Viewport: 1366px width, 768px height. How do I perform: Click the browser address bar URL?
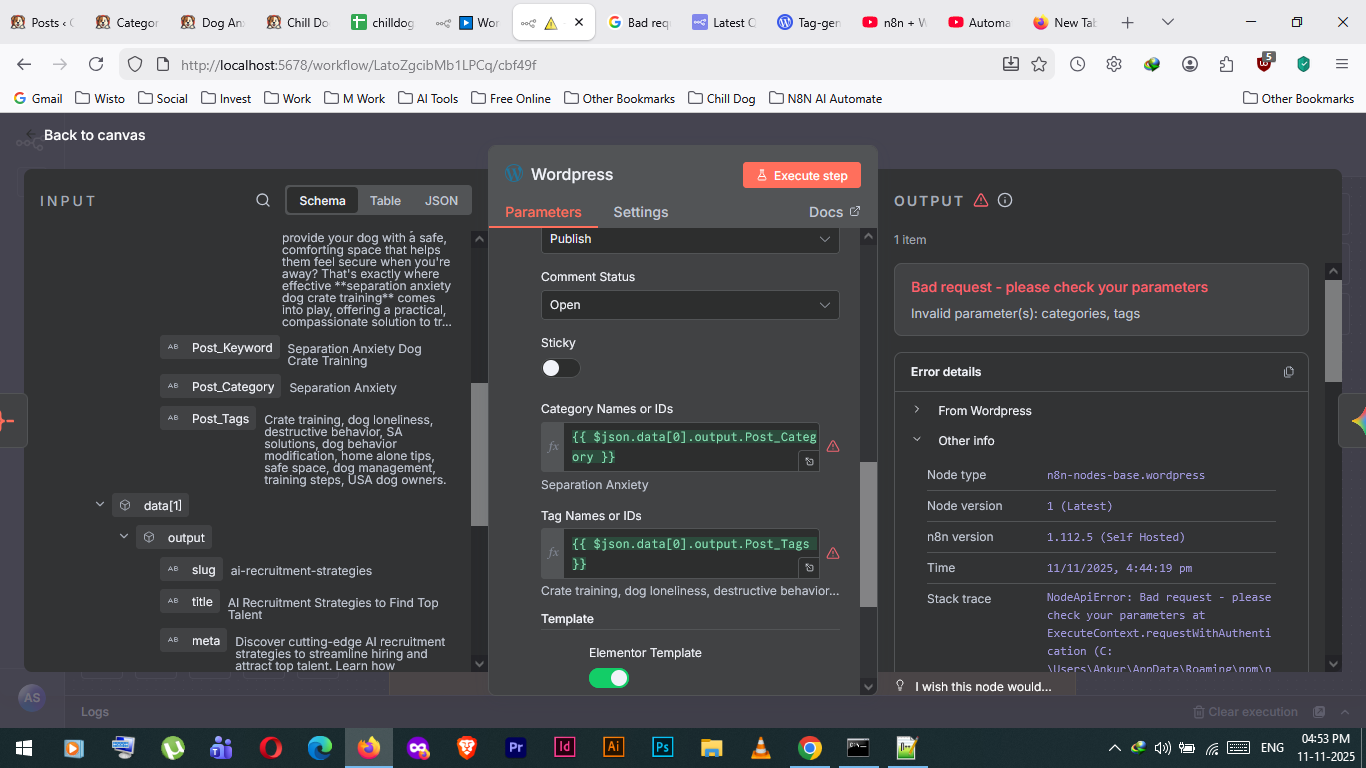pyautogui.click(x=358, y=64)
